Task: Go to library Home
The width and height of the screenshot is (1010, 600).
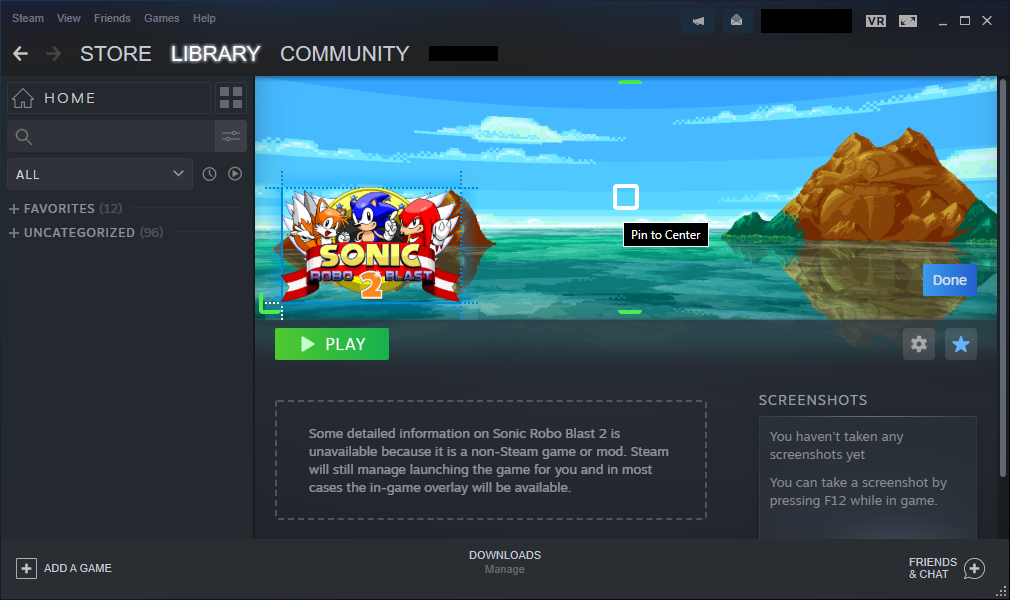Action: tap(109, 98)
